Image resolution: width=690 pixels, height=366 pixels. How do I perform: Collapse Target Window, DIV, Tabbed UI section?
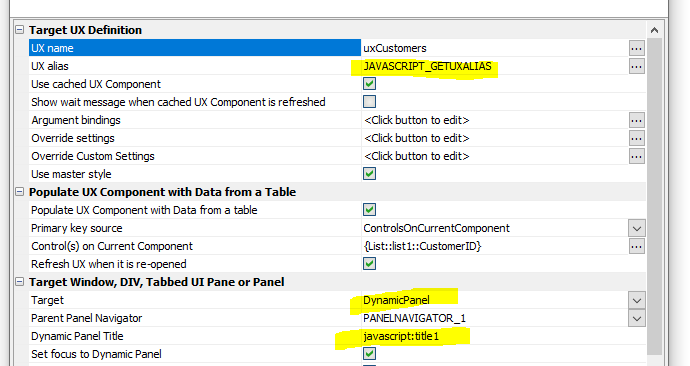coord(19,282)
